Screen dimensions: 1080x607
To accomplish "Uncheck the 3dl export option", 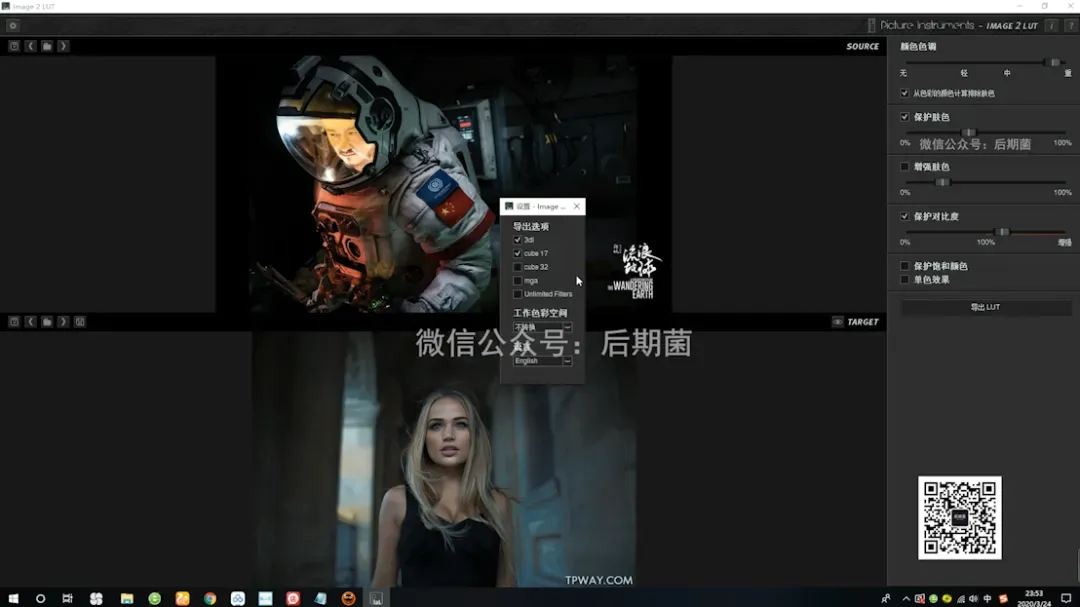I will 517,240.
